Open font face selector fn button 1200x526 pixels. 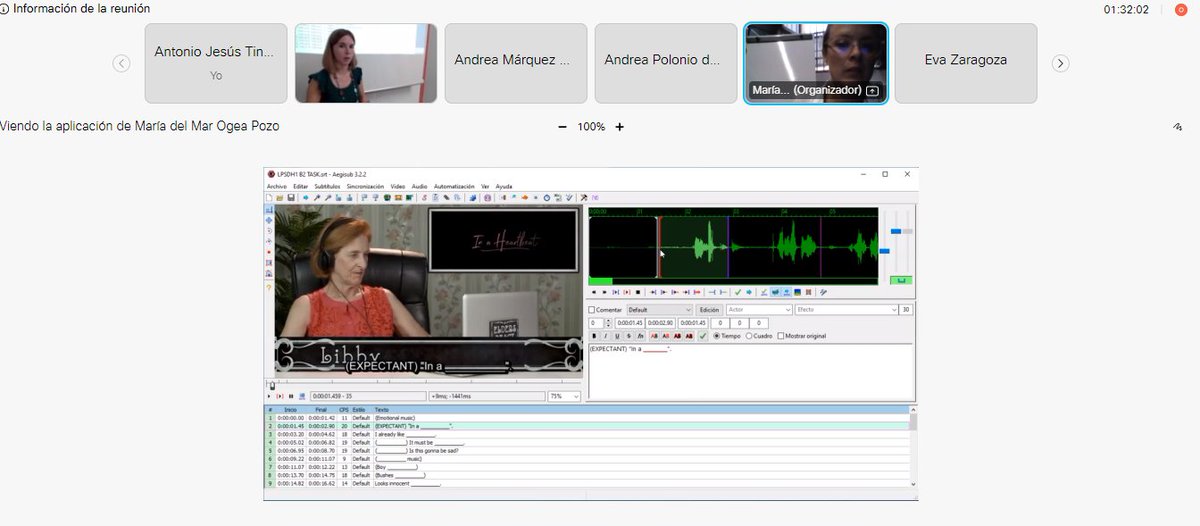pyautogui.click(x=640, y=336)
